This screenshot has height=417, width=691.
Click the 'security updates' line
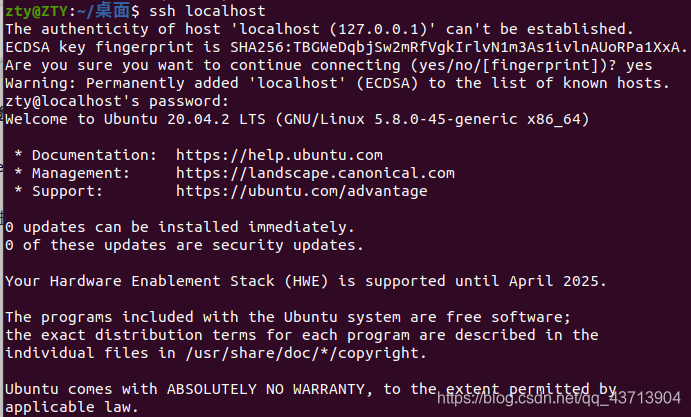click(184, 246)
